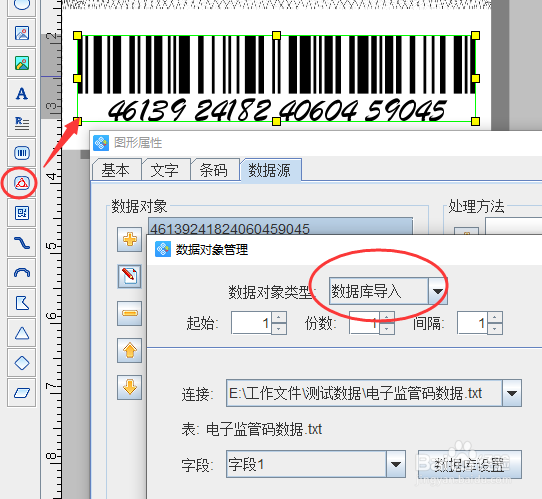Select the parallelogram shape tool
The height and width of the screenshot is (499, 542).
[x=21, y=393]
